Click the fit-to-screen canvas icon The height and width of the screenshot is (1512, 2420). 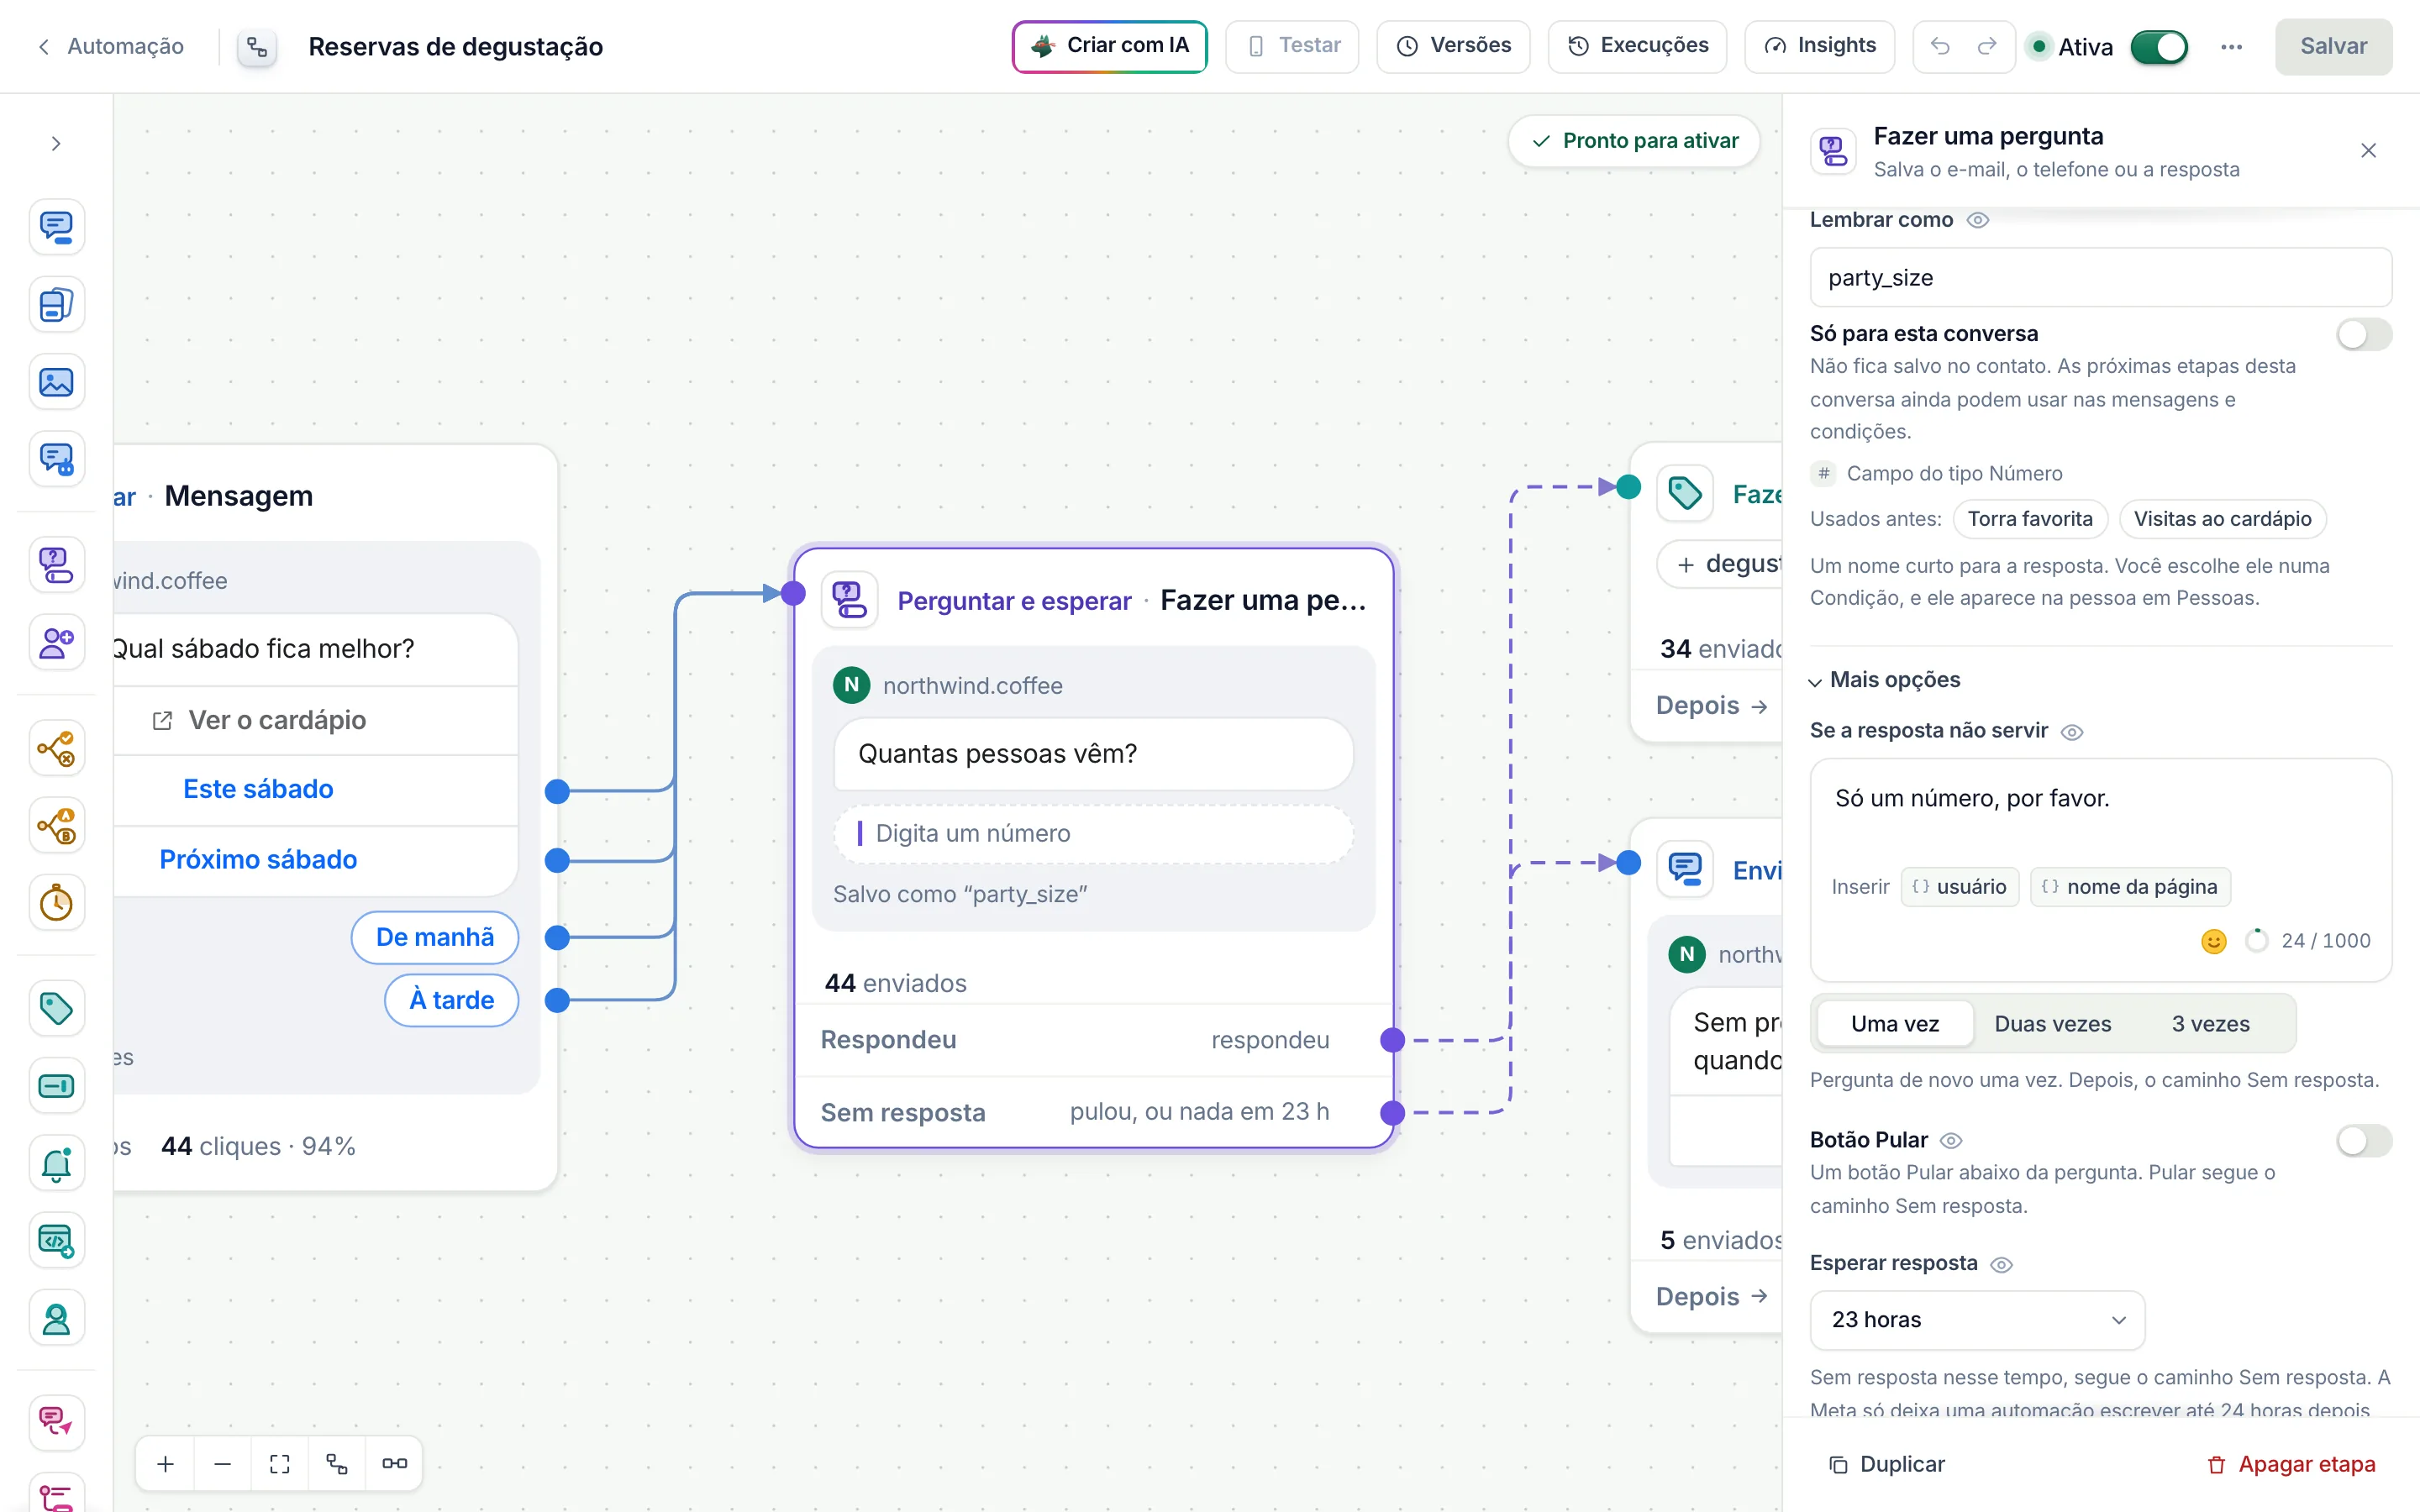tap(280, 1464)
